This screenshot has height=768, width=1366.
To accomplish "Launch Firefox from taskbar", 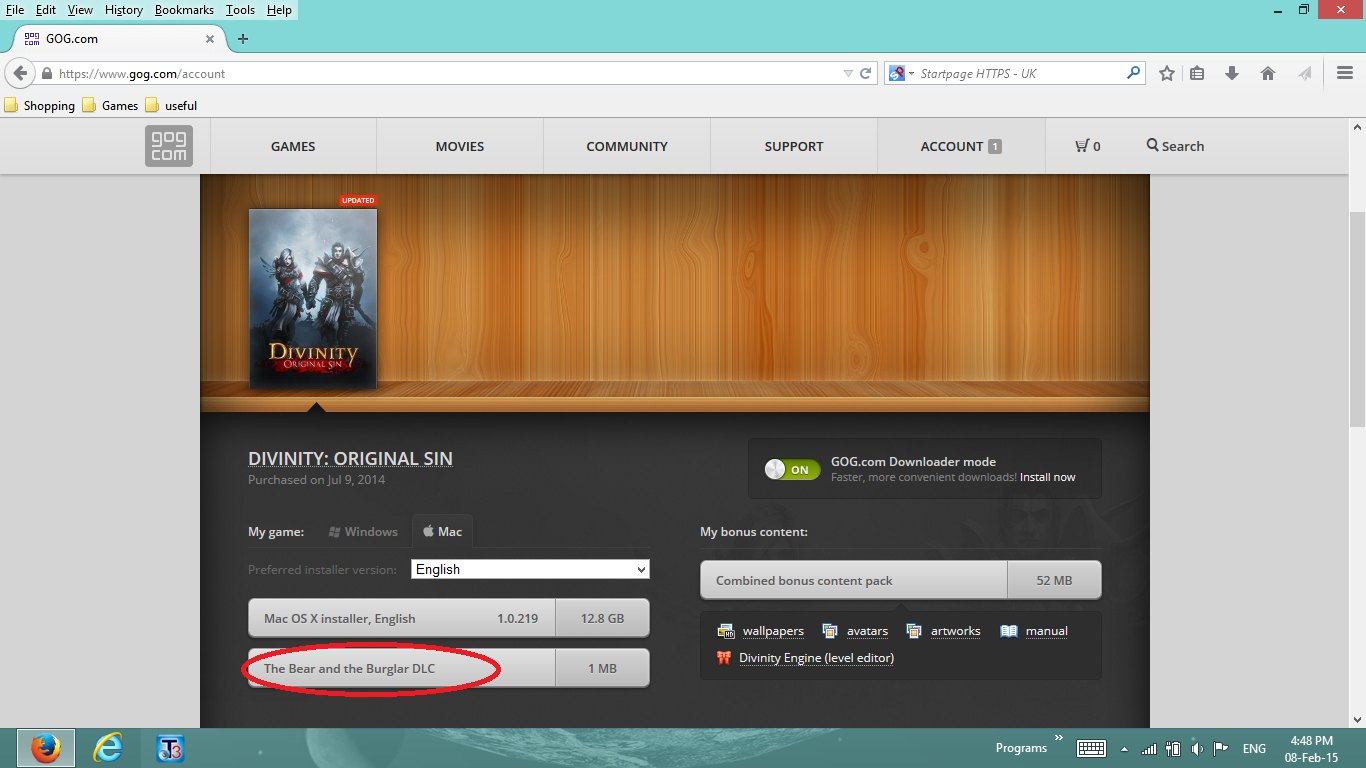I will pyautogui.click(x=45, y=748).
